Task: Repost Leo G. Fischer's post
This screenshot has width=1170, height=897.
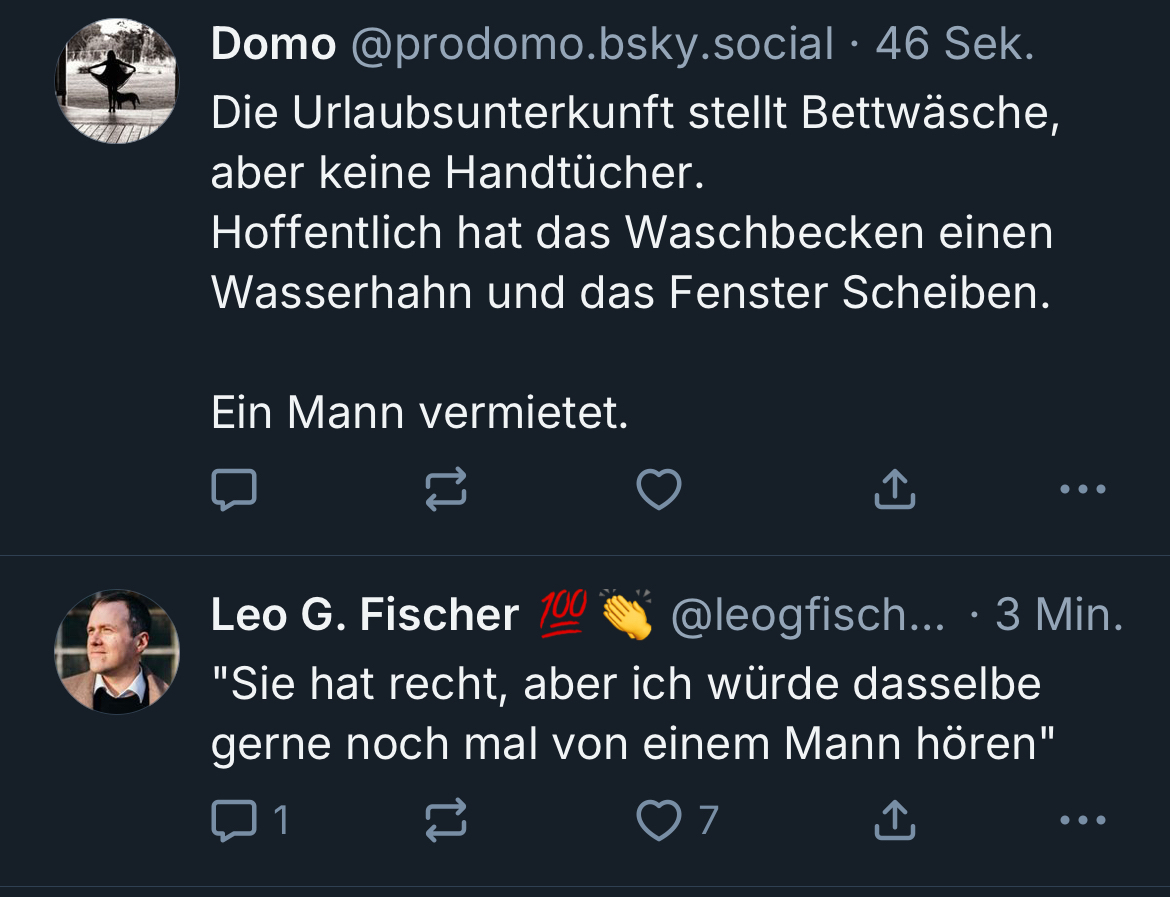Action: (x=446, y=821)
